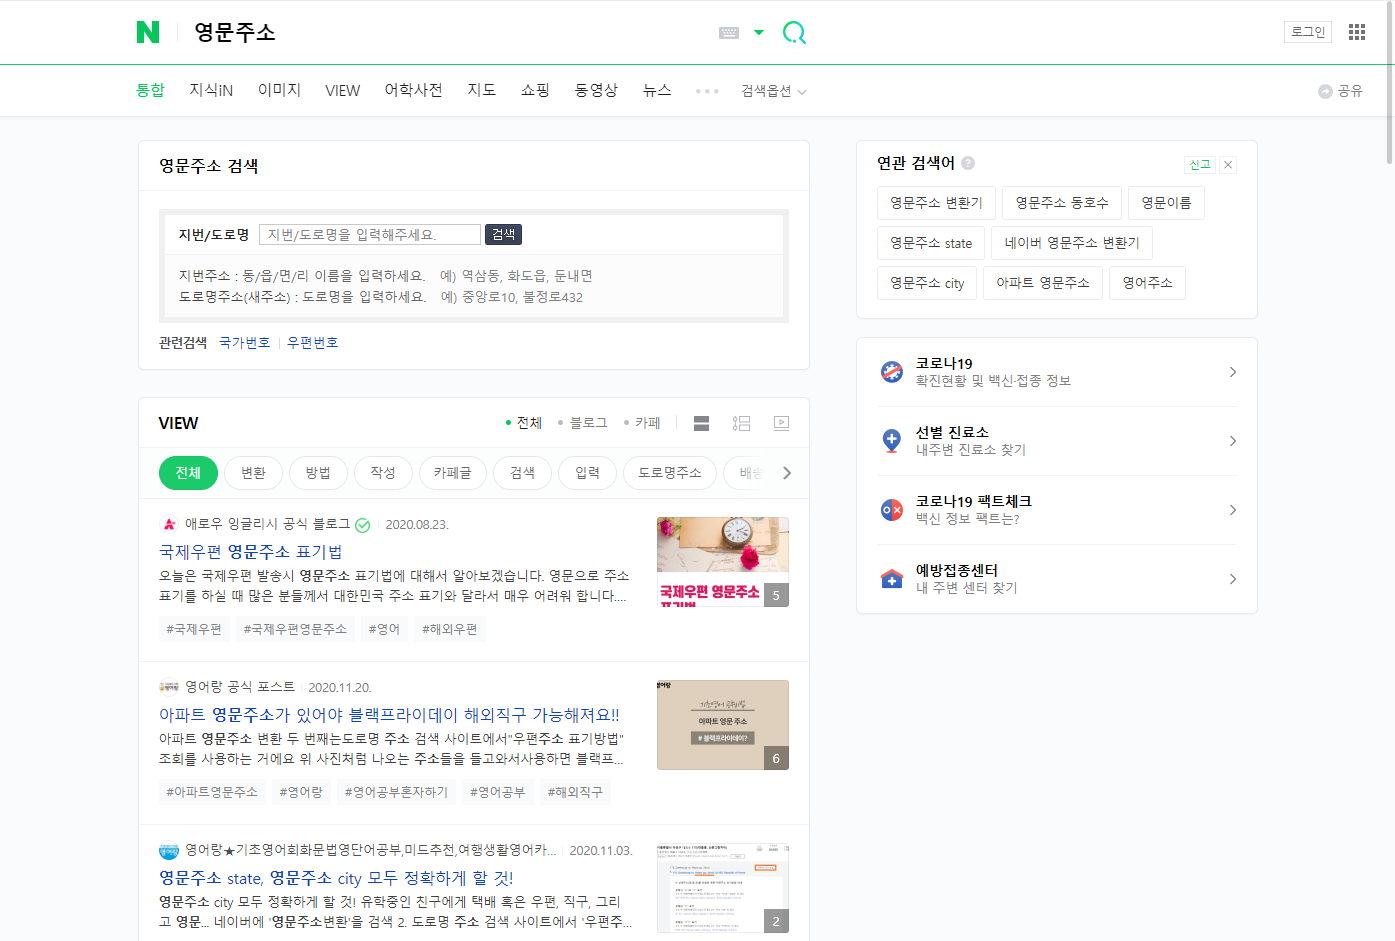
Task: Open 국제우편 영문주소 표기법 post title
Action: point(251,551)
